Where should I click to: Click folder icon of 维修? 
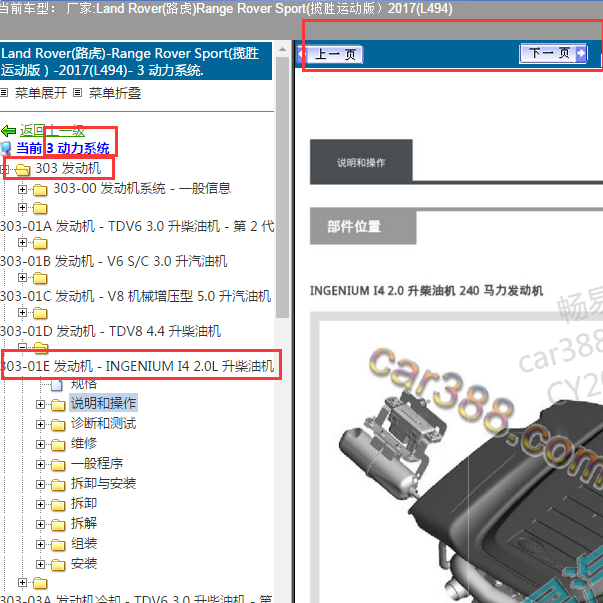coord(58,445)
